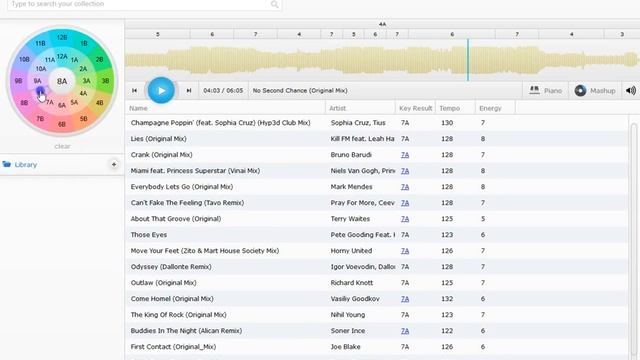Toggle the volume speaker icon
640x360 pixels.
631,91
